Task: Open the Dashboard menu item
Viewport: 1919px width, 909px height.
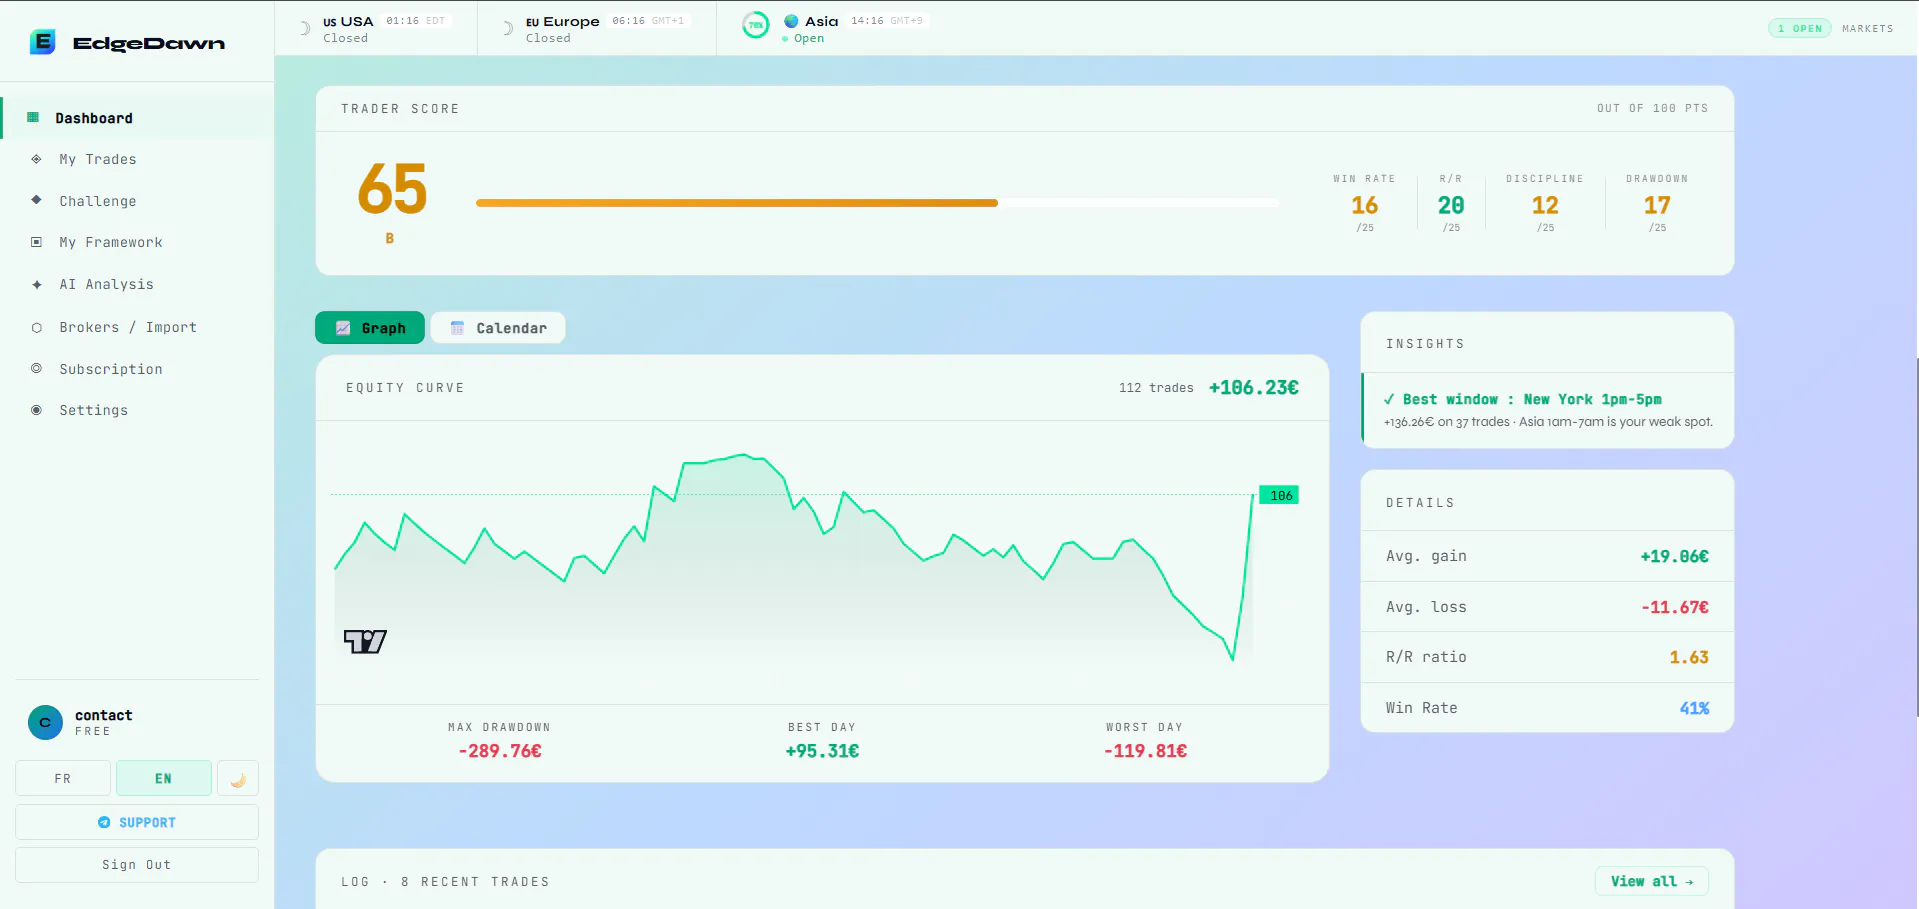Action: 138,118
